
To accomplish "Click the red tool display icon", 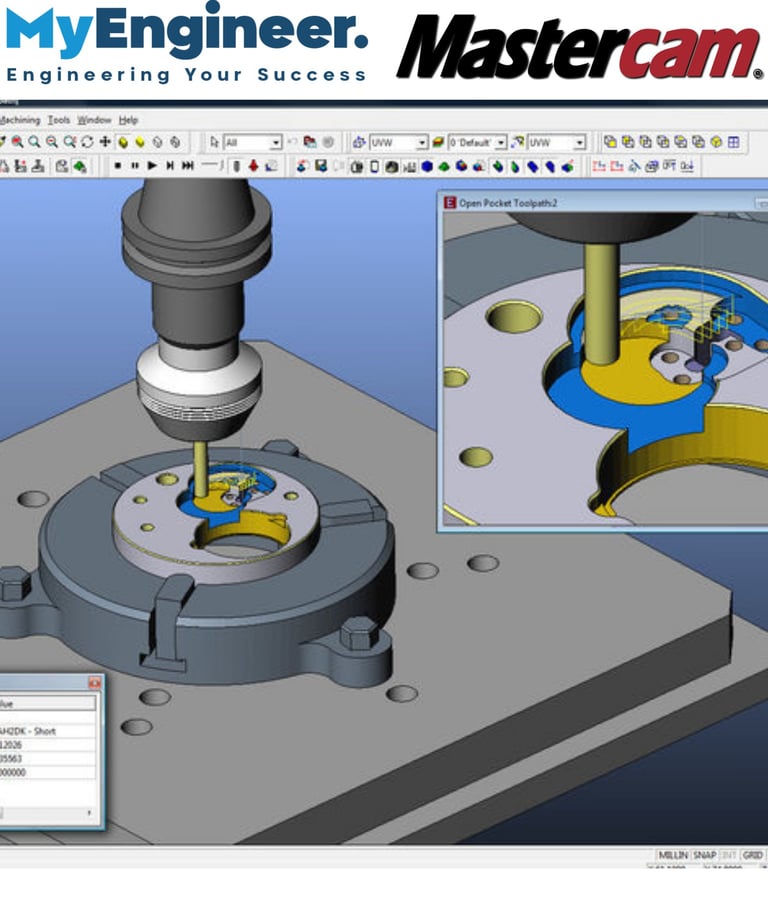I will click(x=253, y=166).
